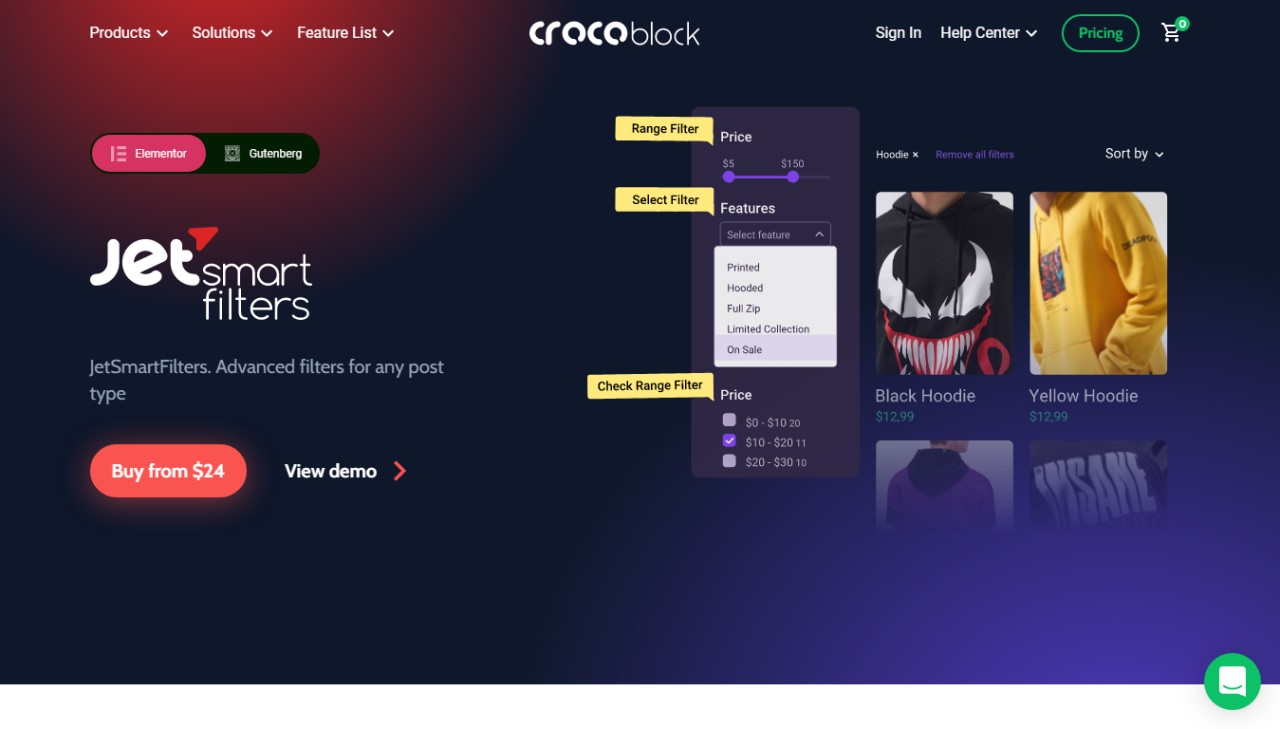The height and width of the screenshot is (729, 1280).
Task: Open the Feature List menu
Action: click(x=345, y=33)
